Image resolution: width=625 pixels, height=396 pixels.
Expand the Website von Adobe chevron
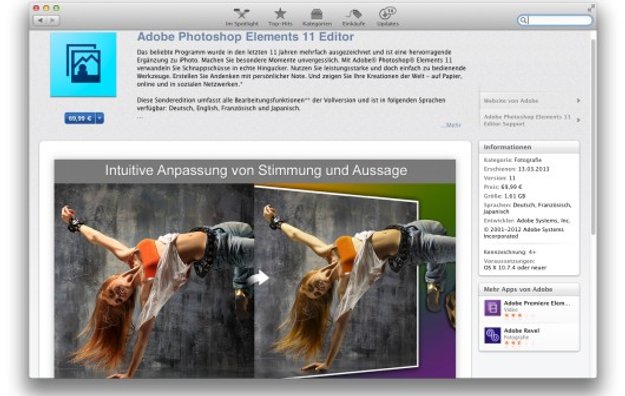(578, 100)
